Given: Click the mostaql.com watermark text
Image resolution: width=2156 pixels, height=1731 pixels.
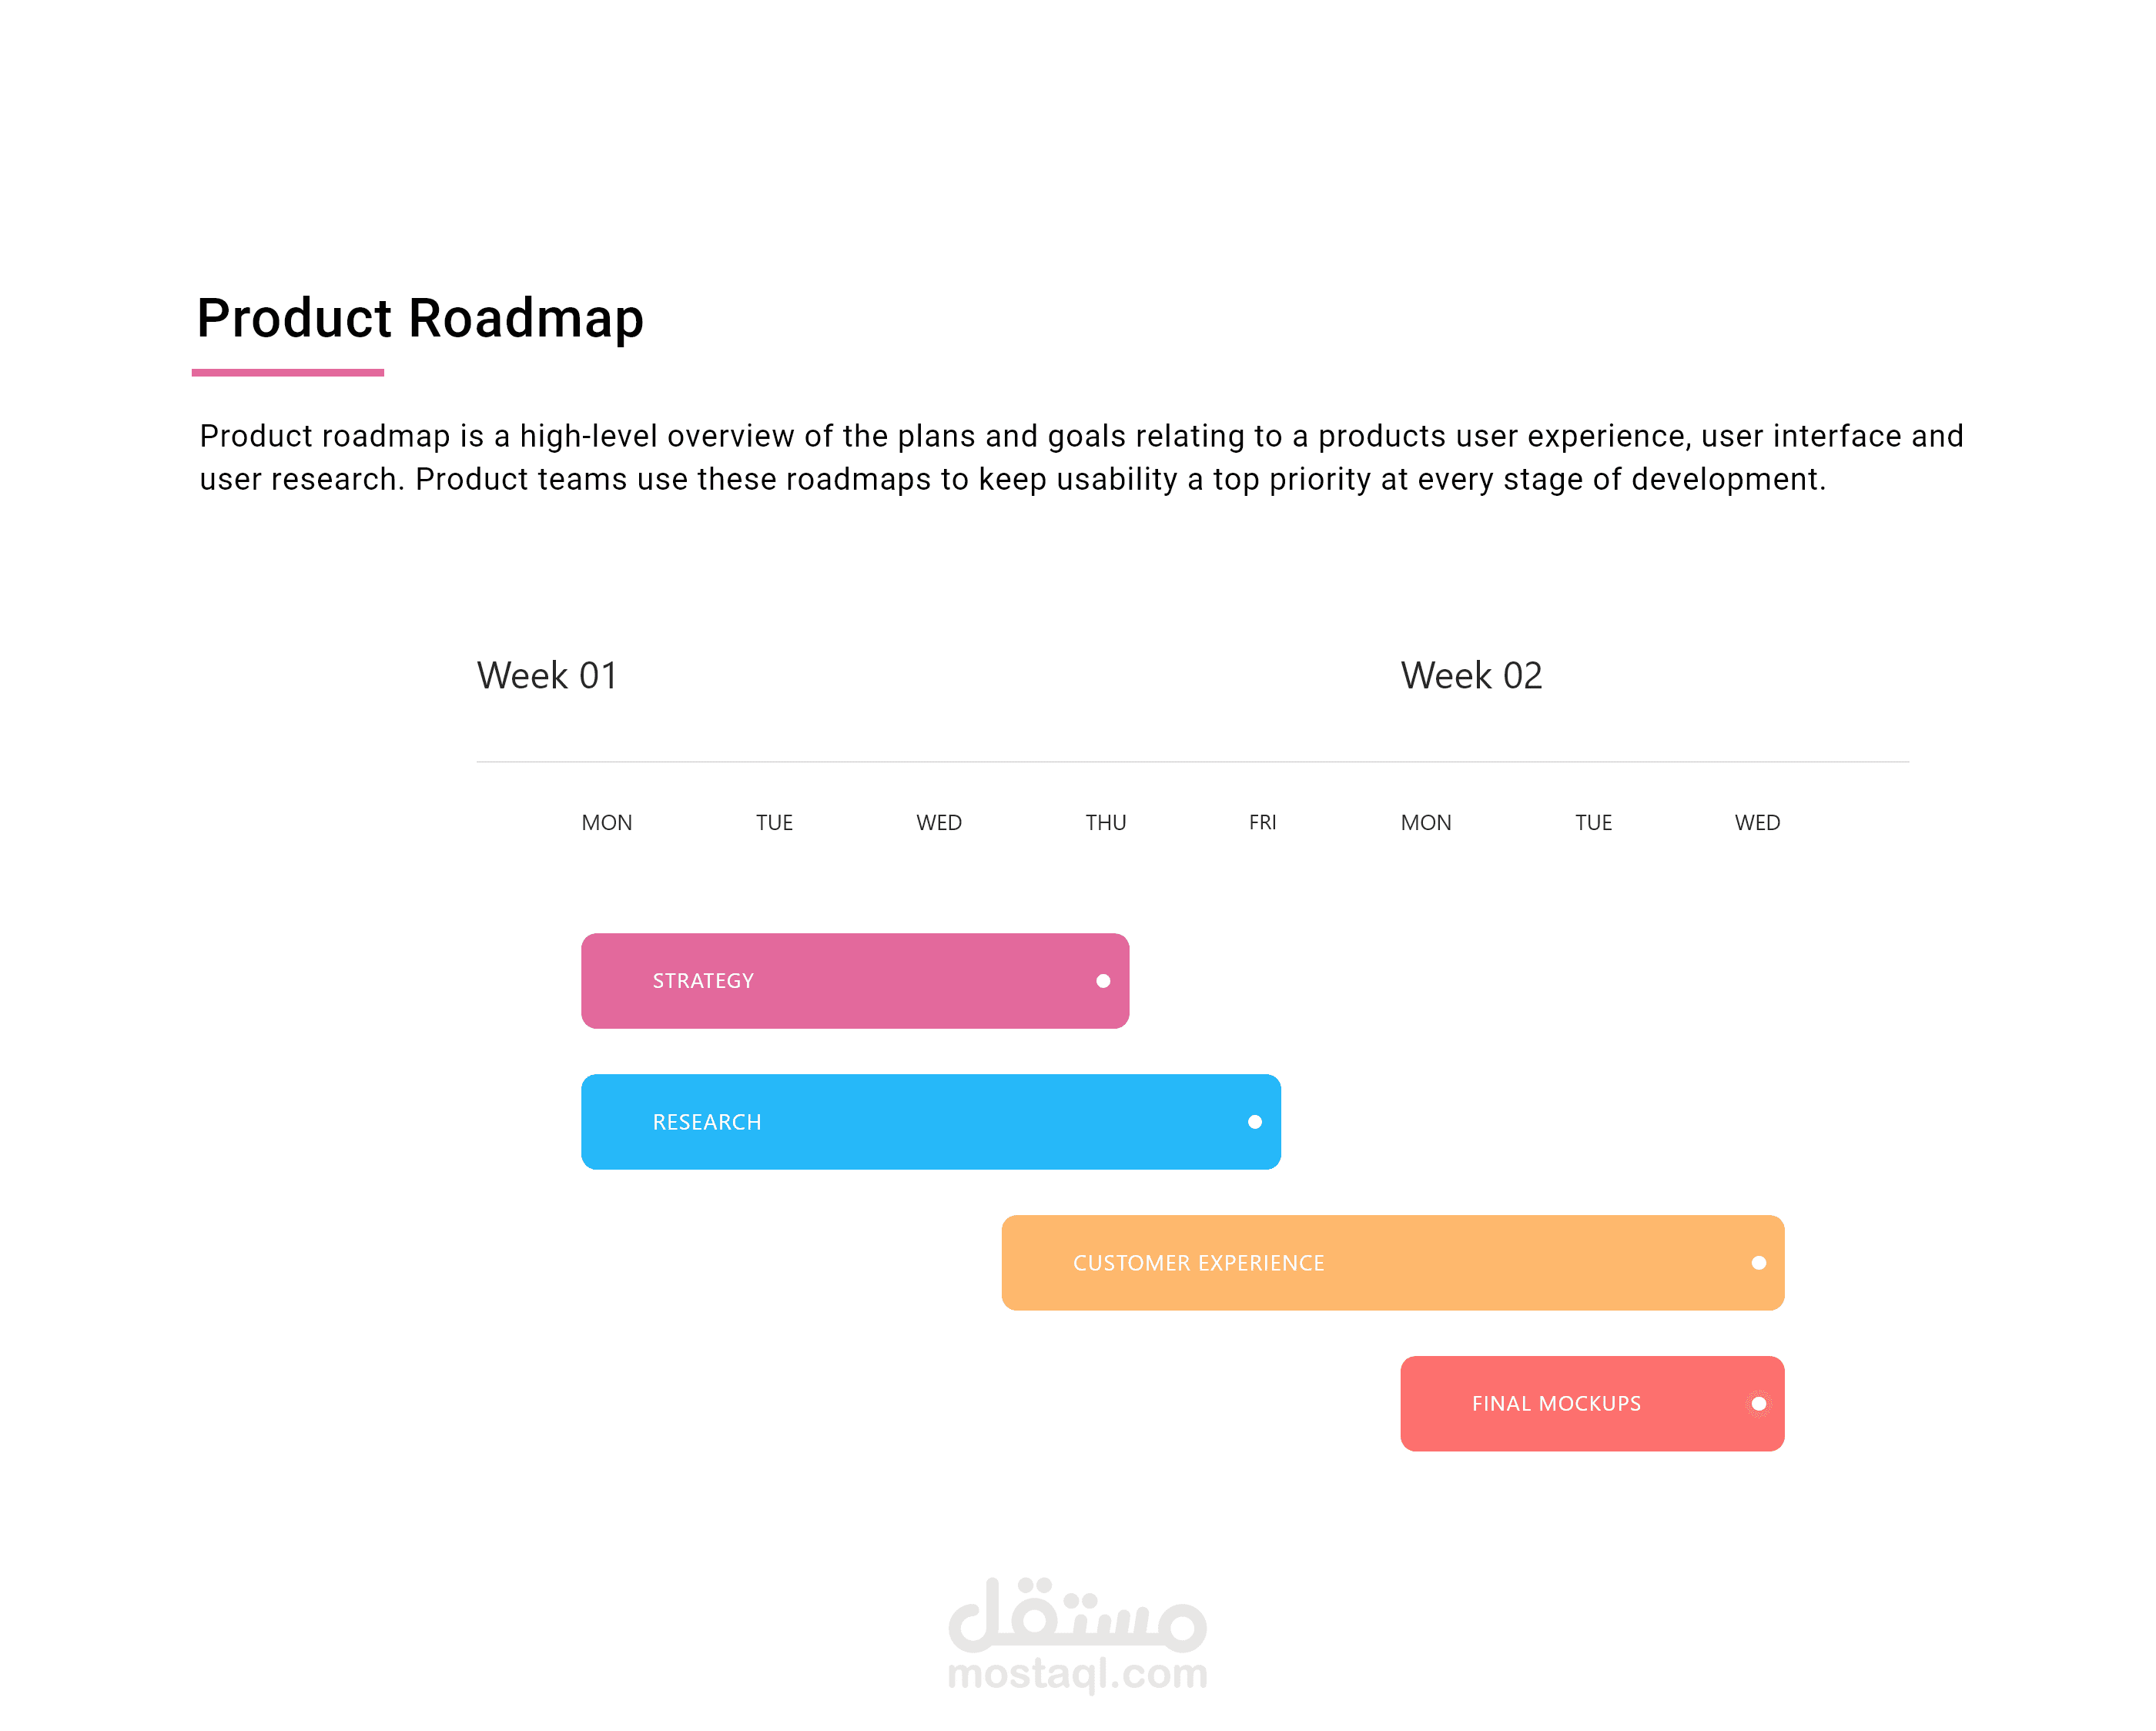Looking at the screenshot, I should coord(1077,1674).
